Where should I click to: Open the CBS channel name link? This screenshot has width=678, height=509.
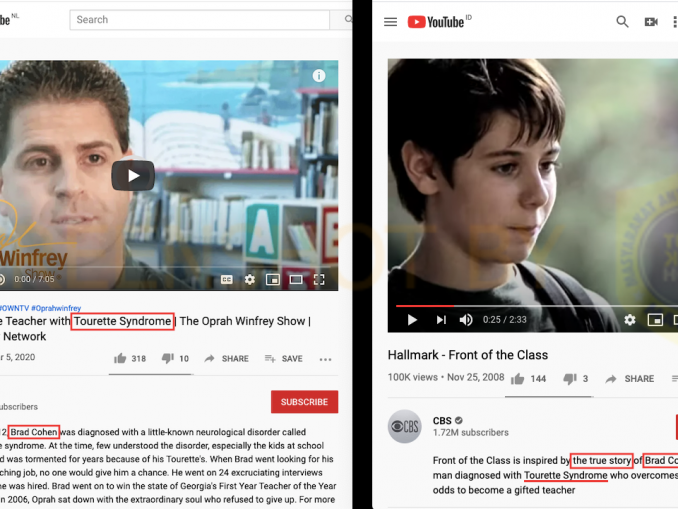pyautogui.click(x=442, y=421)
